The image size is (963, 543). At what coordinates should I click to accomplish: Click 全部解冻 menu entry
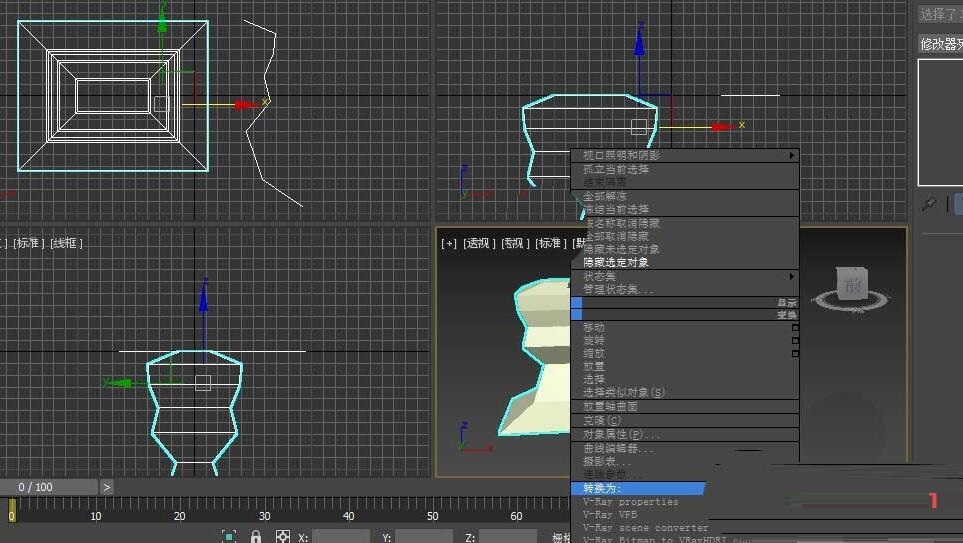pyautogui.click(x=605, y=196)
